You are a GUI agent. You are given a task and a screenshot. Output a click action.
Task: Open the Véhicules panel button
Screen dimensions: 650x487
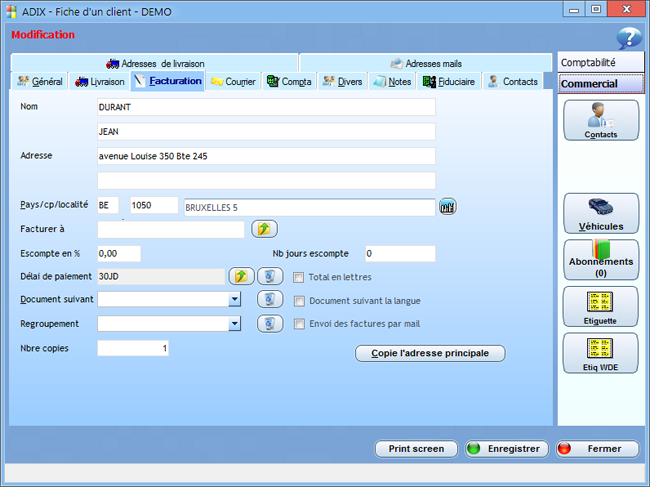pos(600,213)
